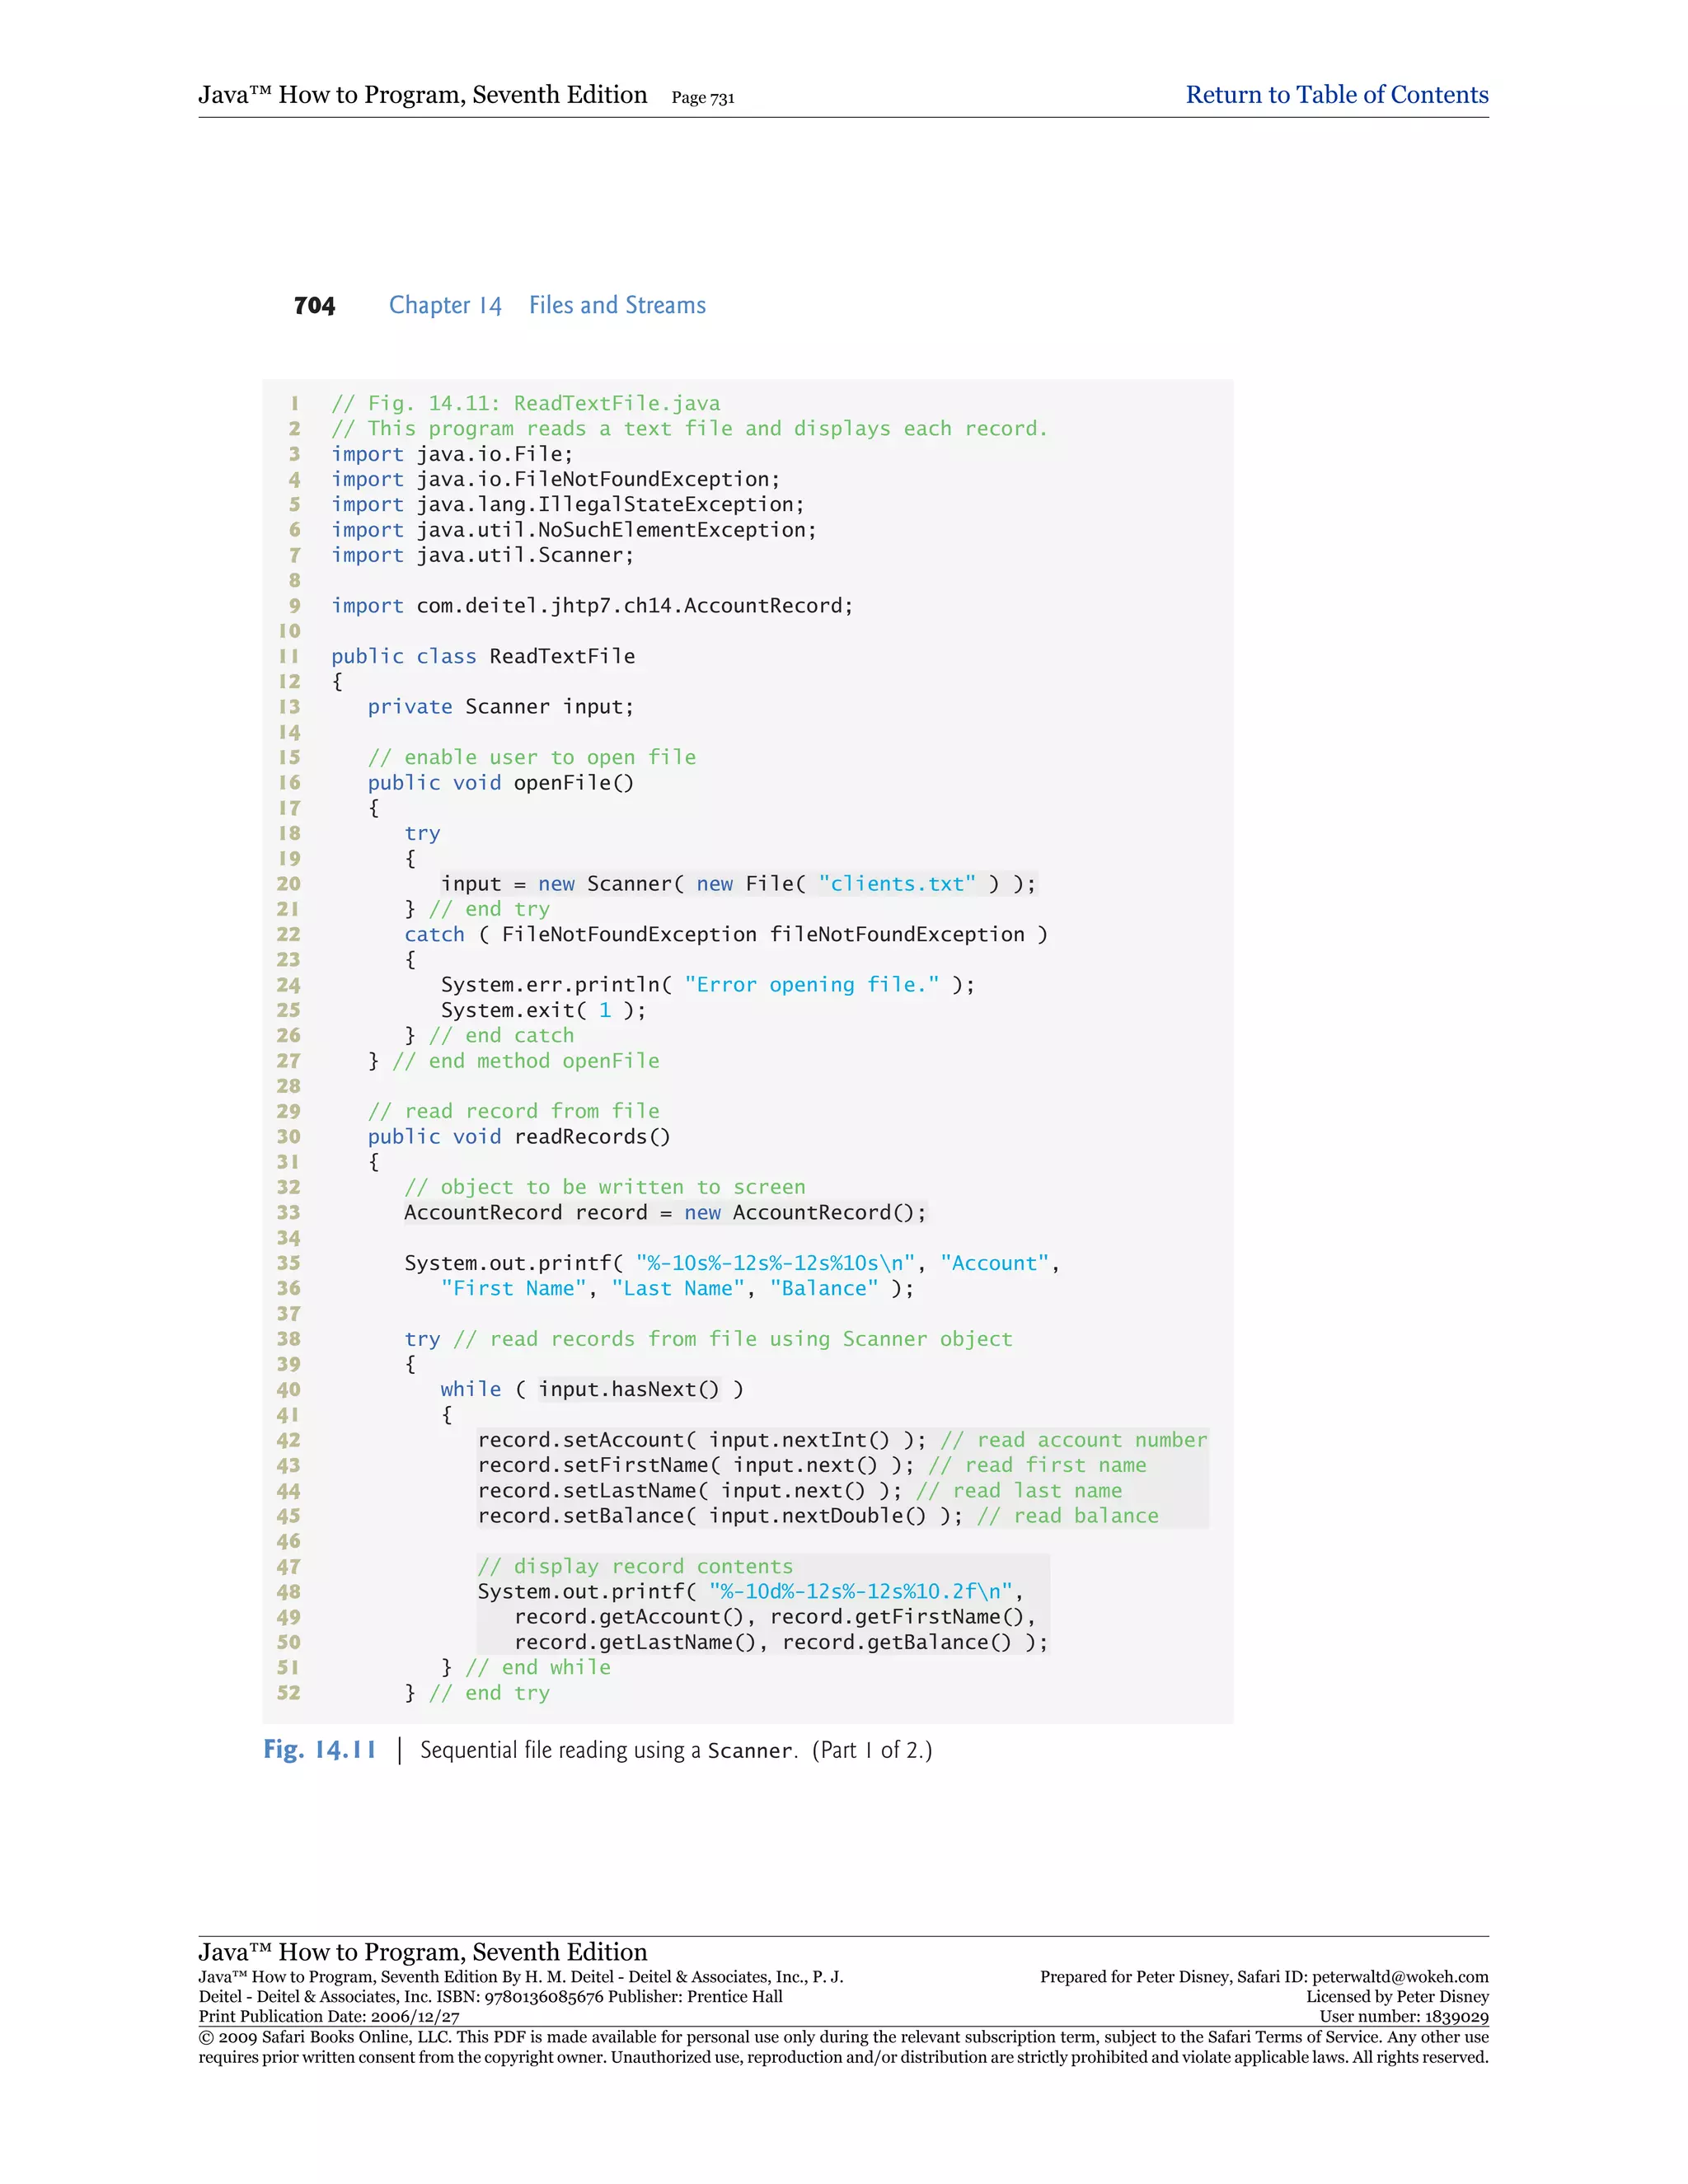Screen dimensions: 1688x2184
Task: Click the Page 731 label in the header
Action: pyautogui.click(x=702, y=98)
